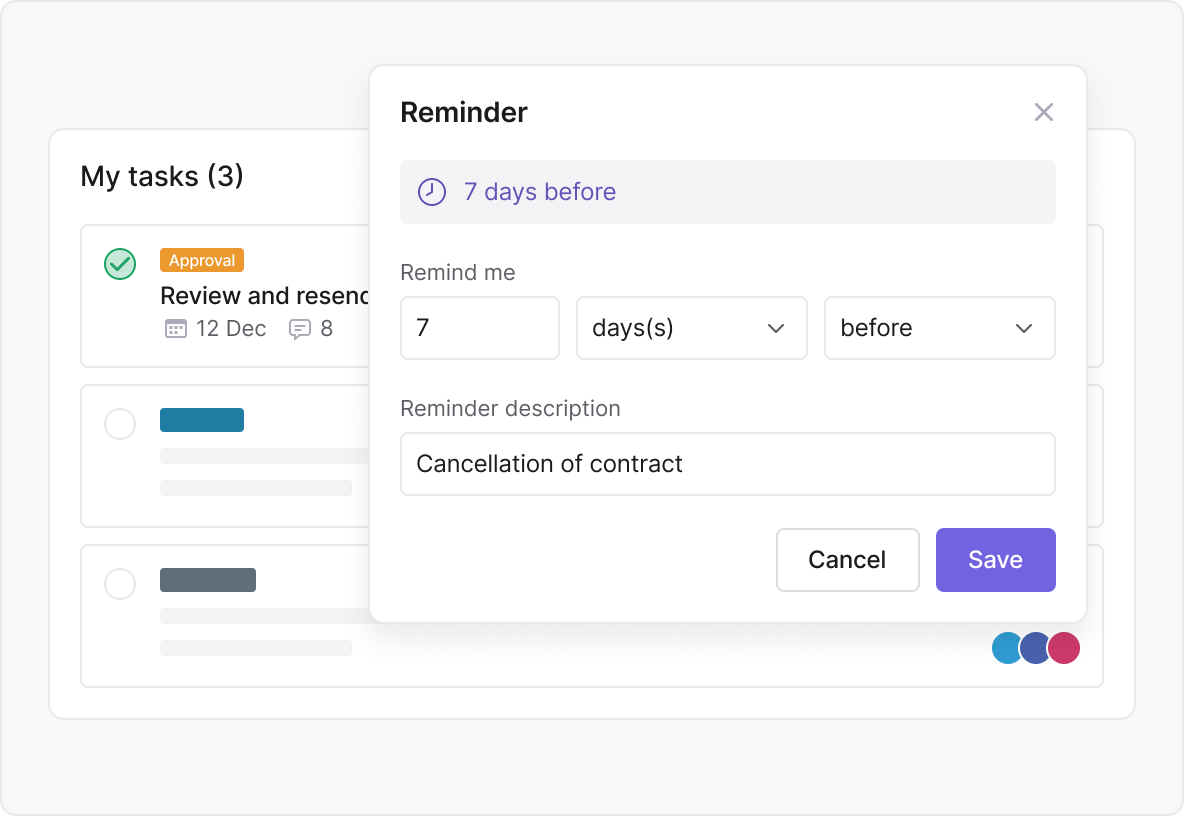Mark 'Review and resend' task as incomplete

tap(120, 263)
